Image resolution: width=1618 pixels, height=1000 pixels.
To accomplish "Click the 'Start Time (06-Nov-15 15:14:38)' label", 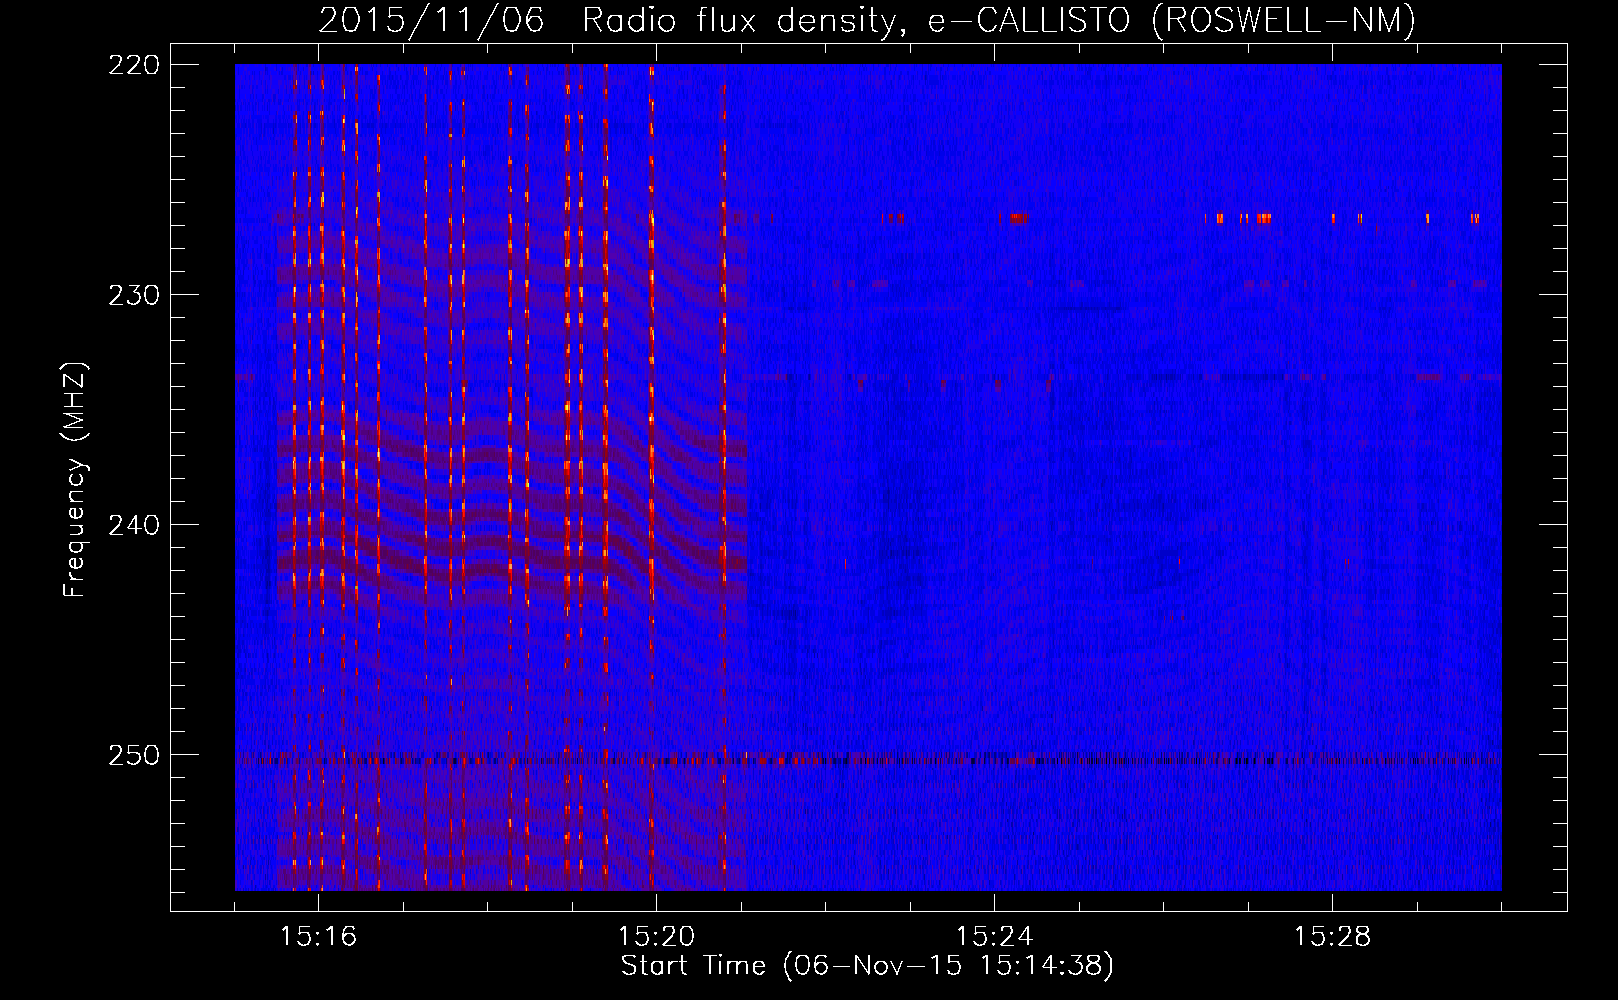I will pos(867,966).
